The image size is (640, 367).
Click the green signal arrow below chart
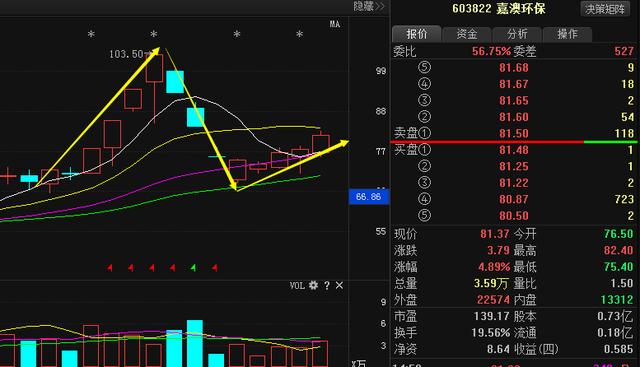pyautogui.click(x=193, y=268)
